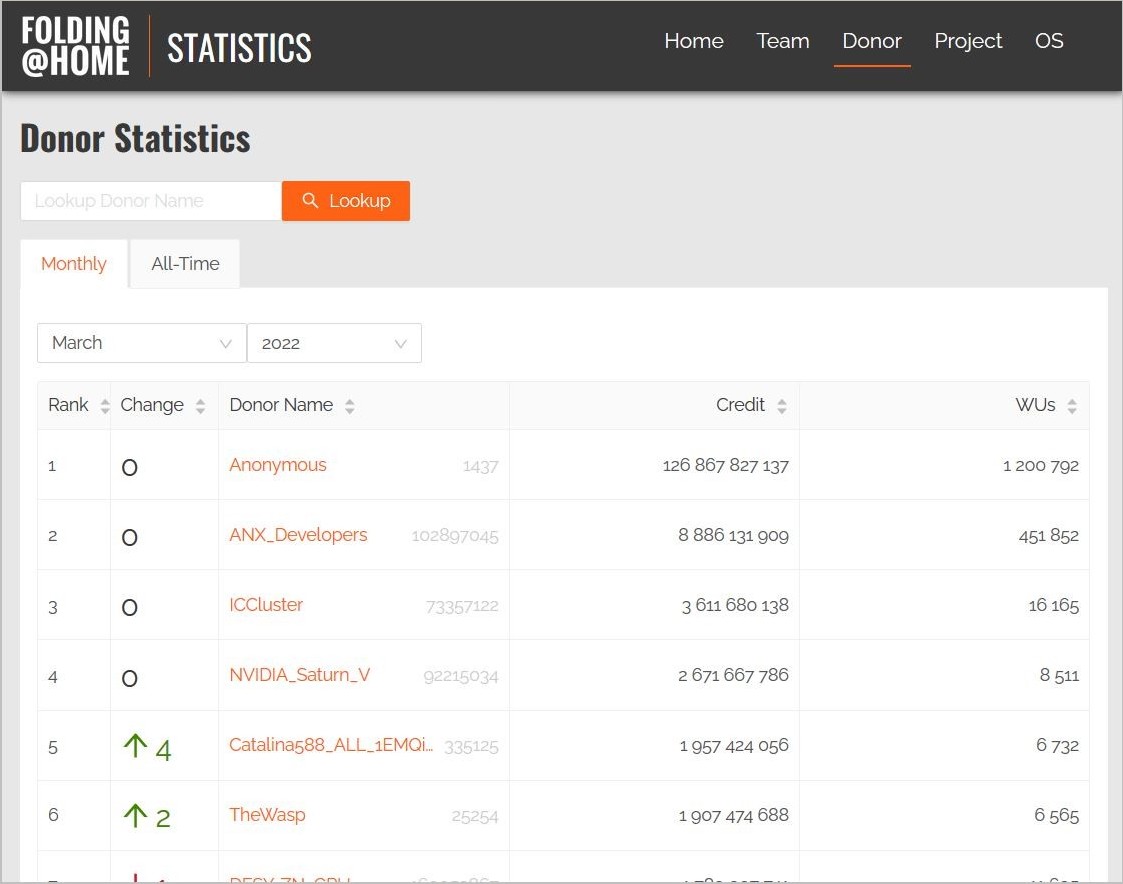Screen dimensions: 1123x884
Task: Open the Team page in navigation
Action: pos(782,41)
